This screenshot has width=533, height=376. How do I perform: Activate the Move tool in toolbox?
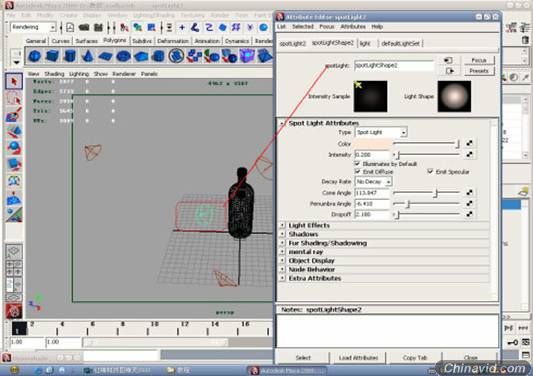click(14, 131)
